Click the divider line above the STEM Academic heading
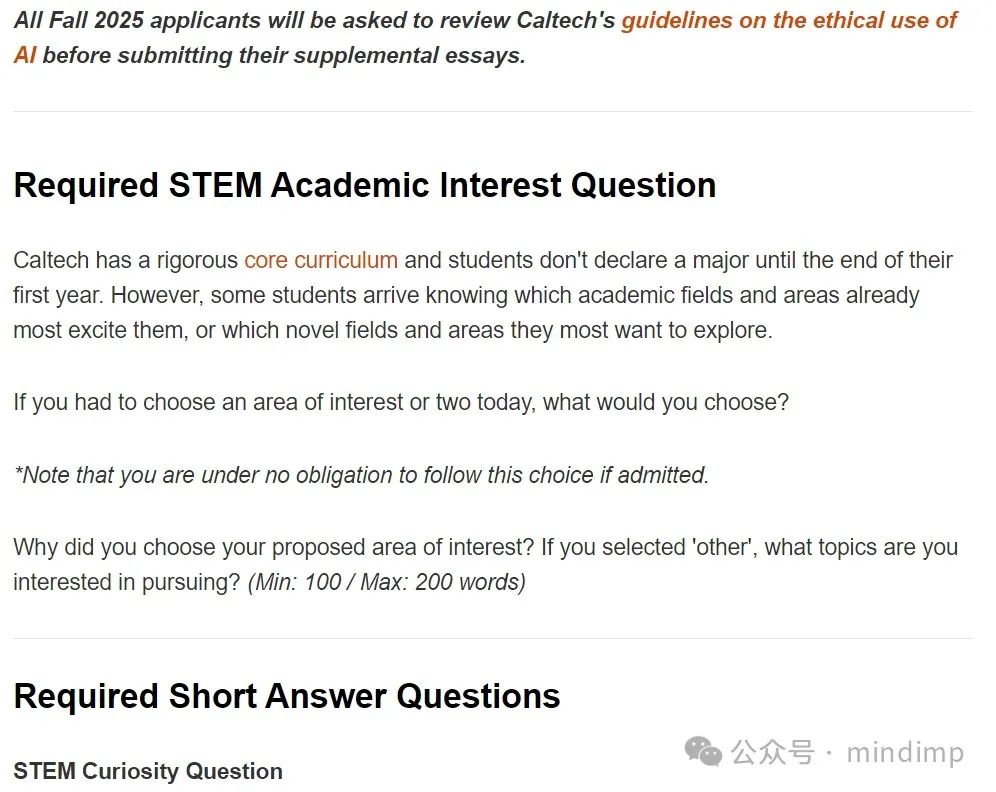This screenshot has width=996, height=792. pyautogui.click(x=492, y=111)
